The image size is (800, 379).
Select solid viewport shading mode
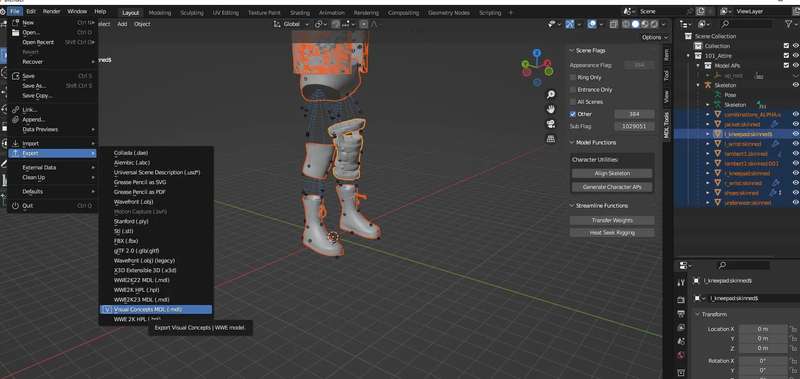point(635,24)
